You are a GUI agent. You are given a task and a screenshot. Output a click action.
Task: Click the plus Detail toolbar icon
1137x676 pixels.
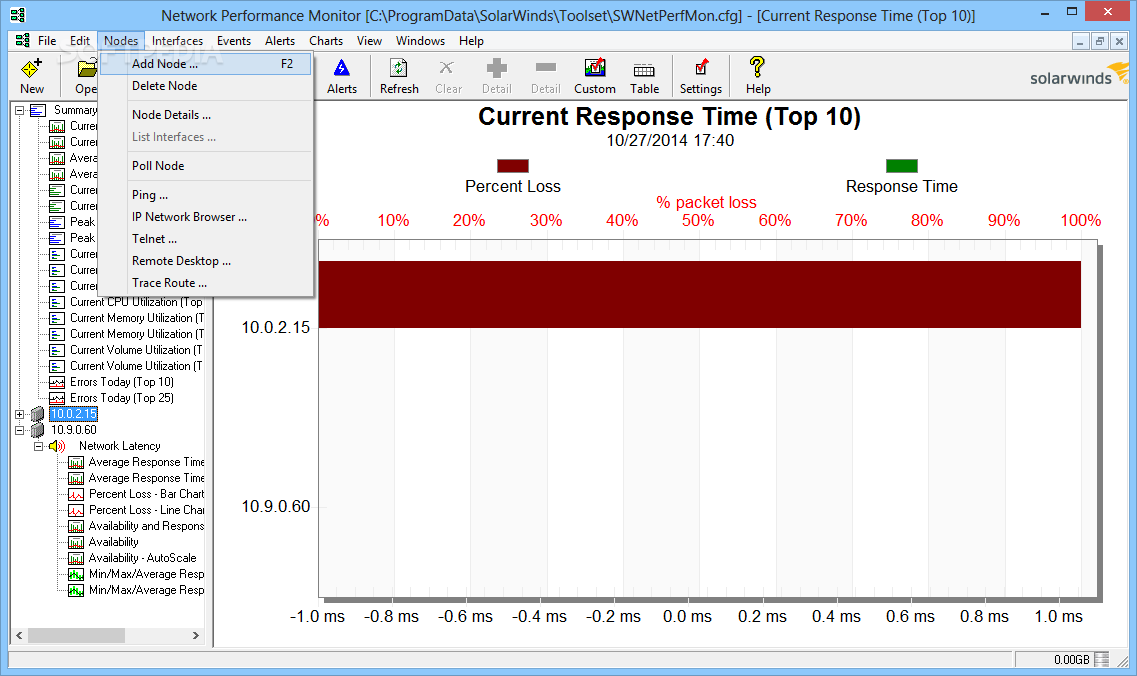(x=497, y=68)
